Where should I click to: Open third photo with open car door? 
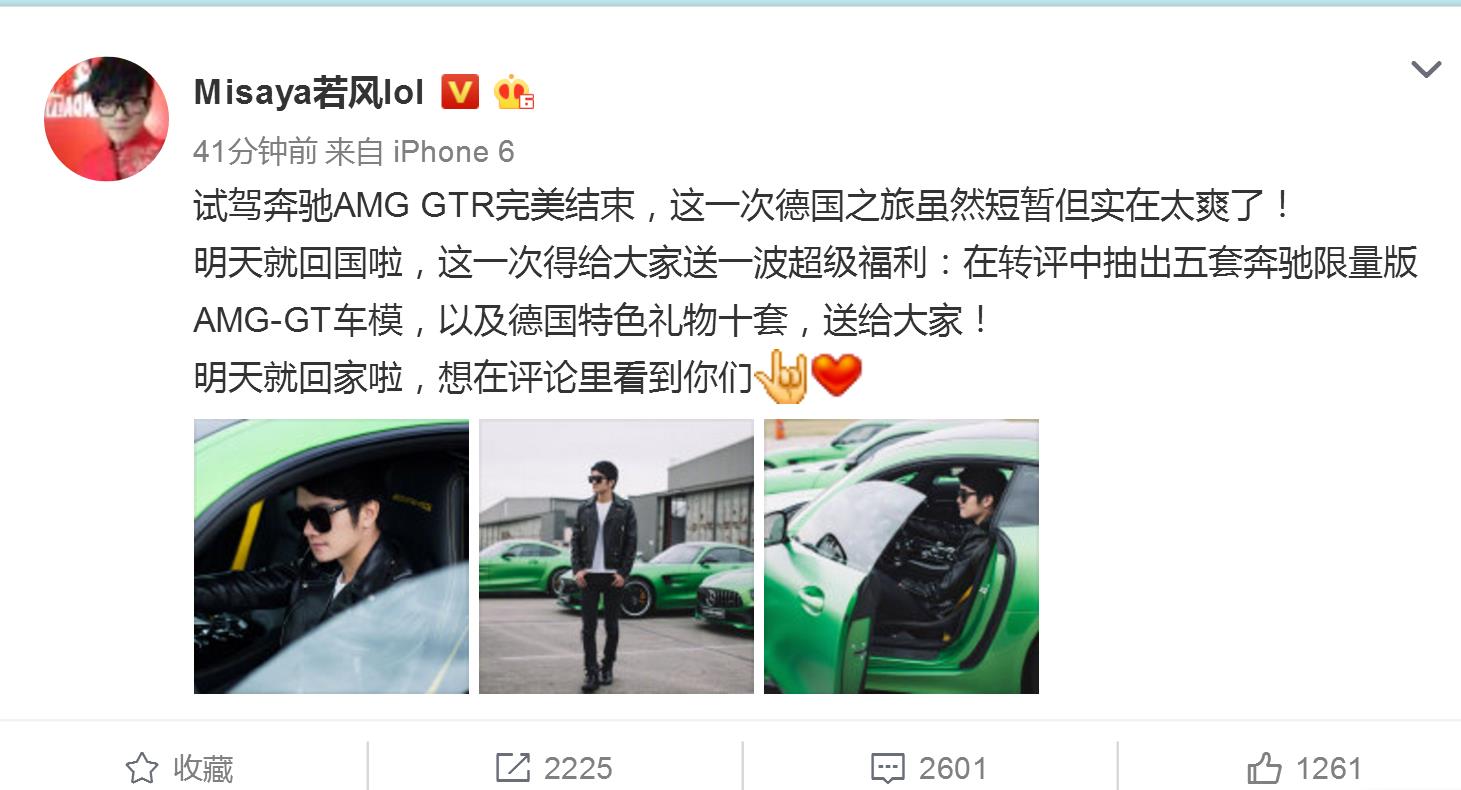point(901,556)
